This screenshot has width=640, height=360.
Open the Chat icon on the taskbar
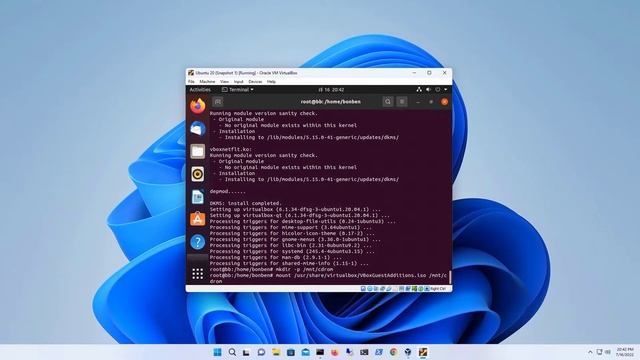tap(261, 352)
